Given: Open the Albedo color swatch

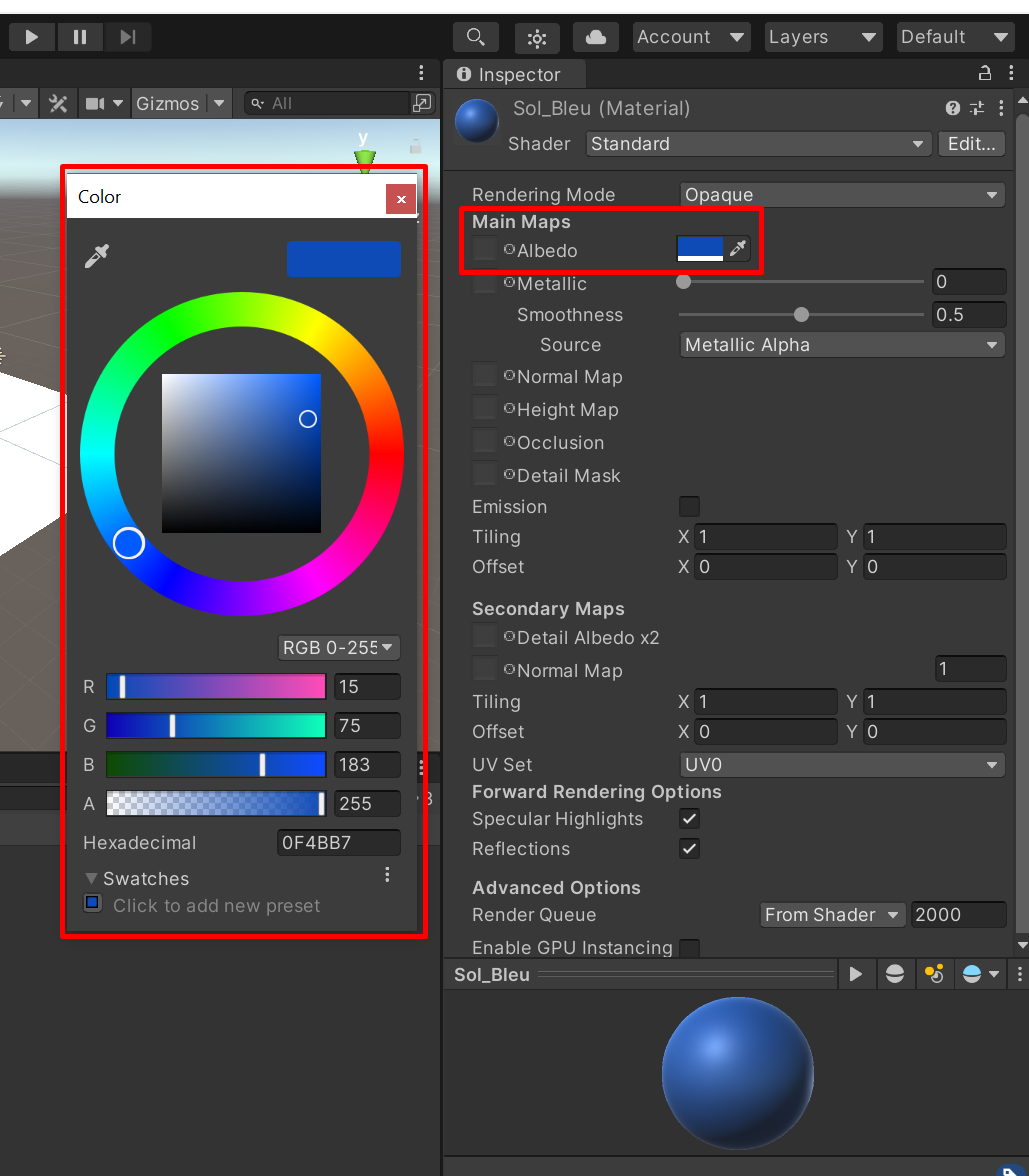Looking at the screenshot, I should (x=700, y=248).
